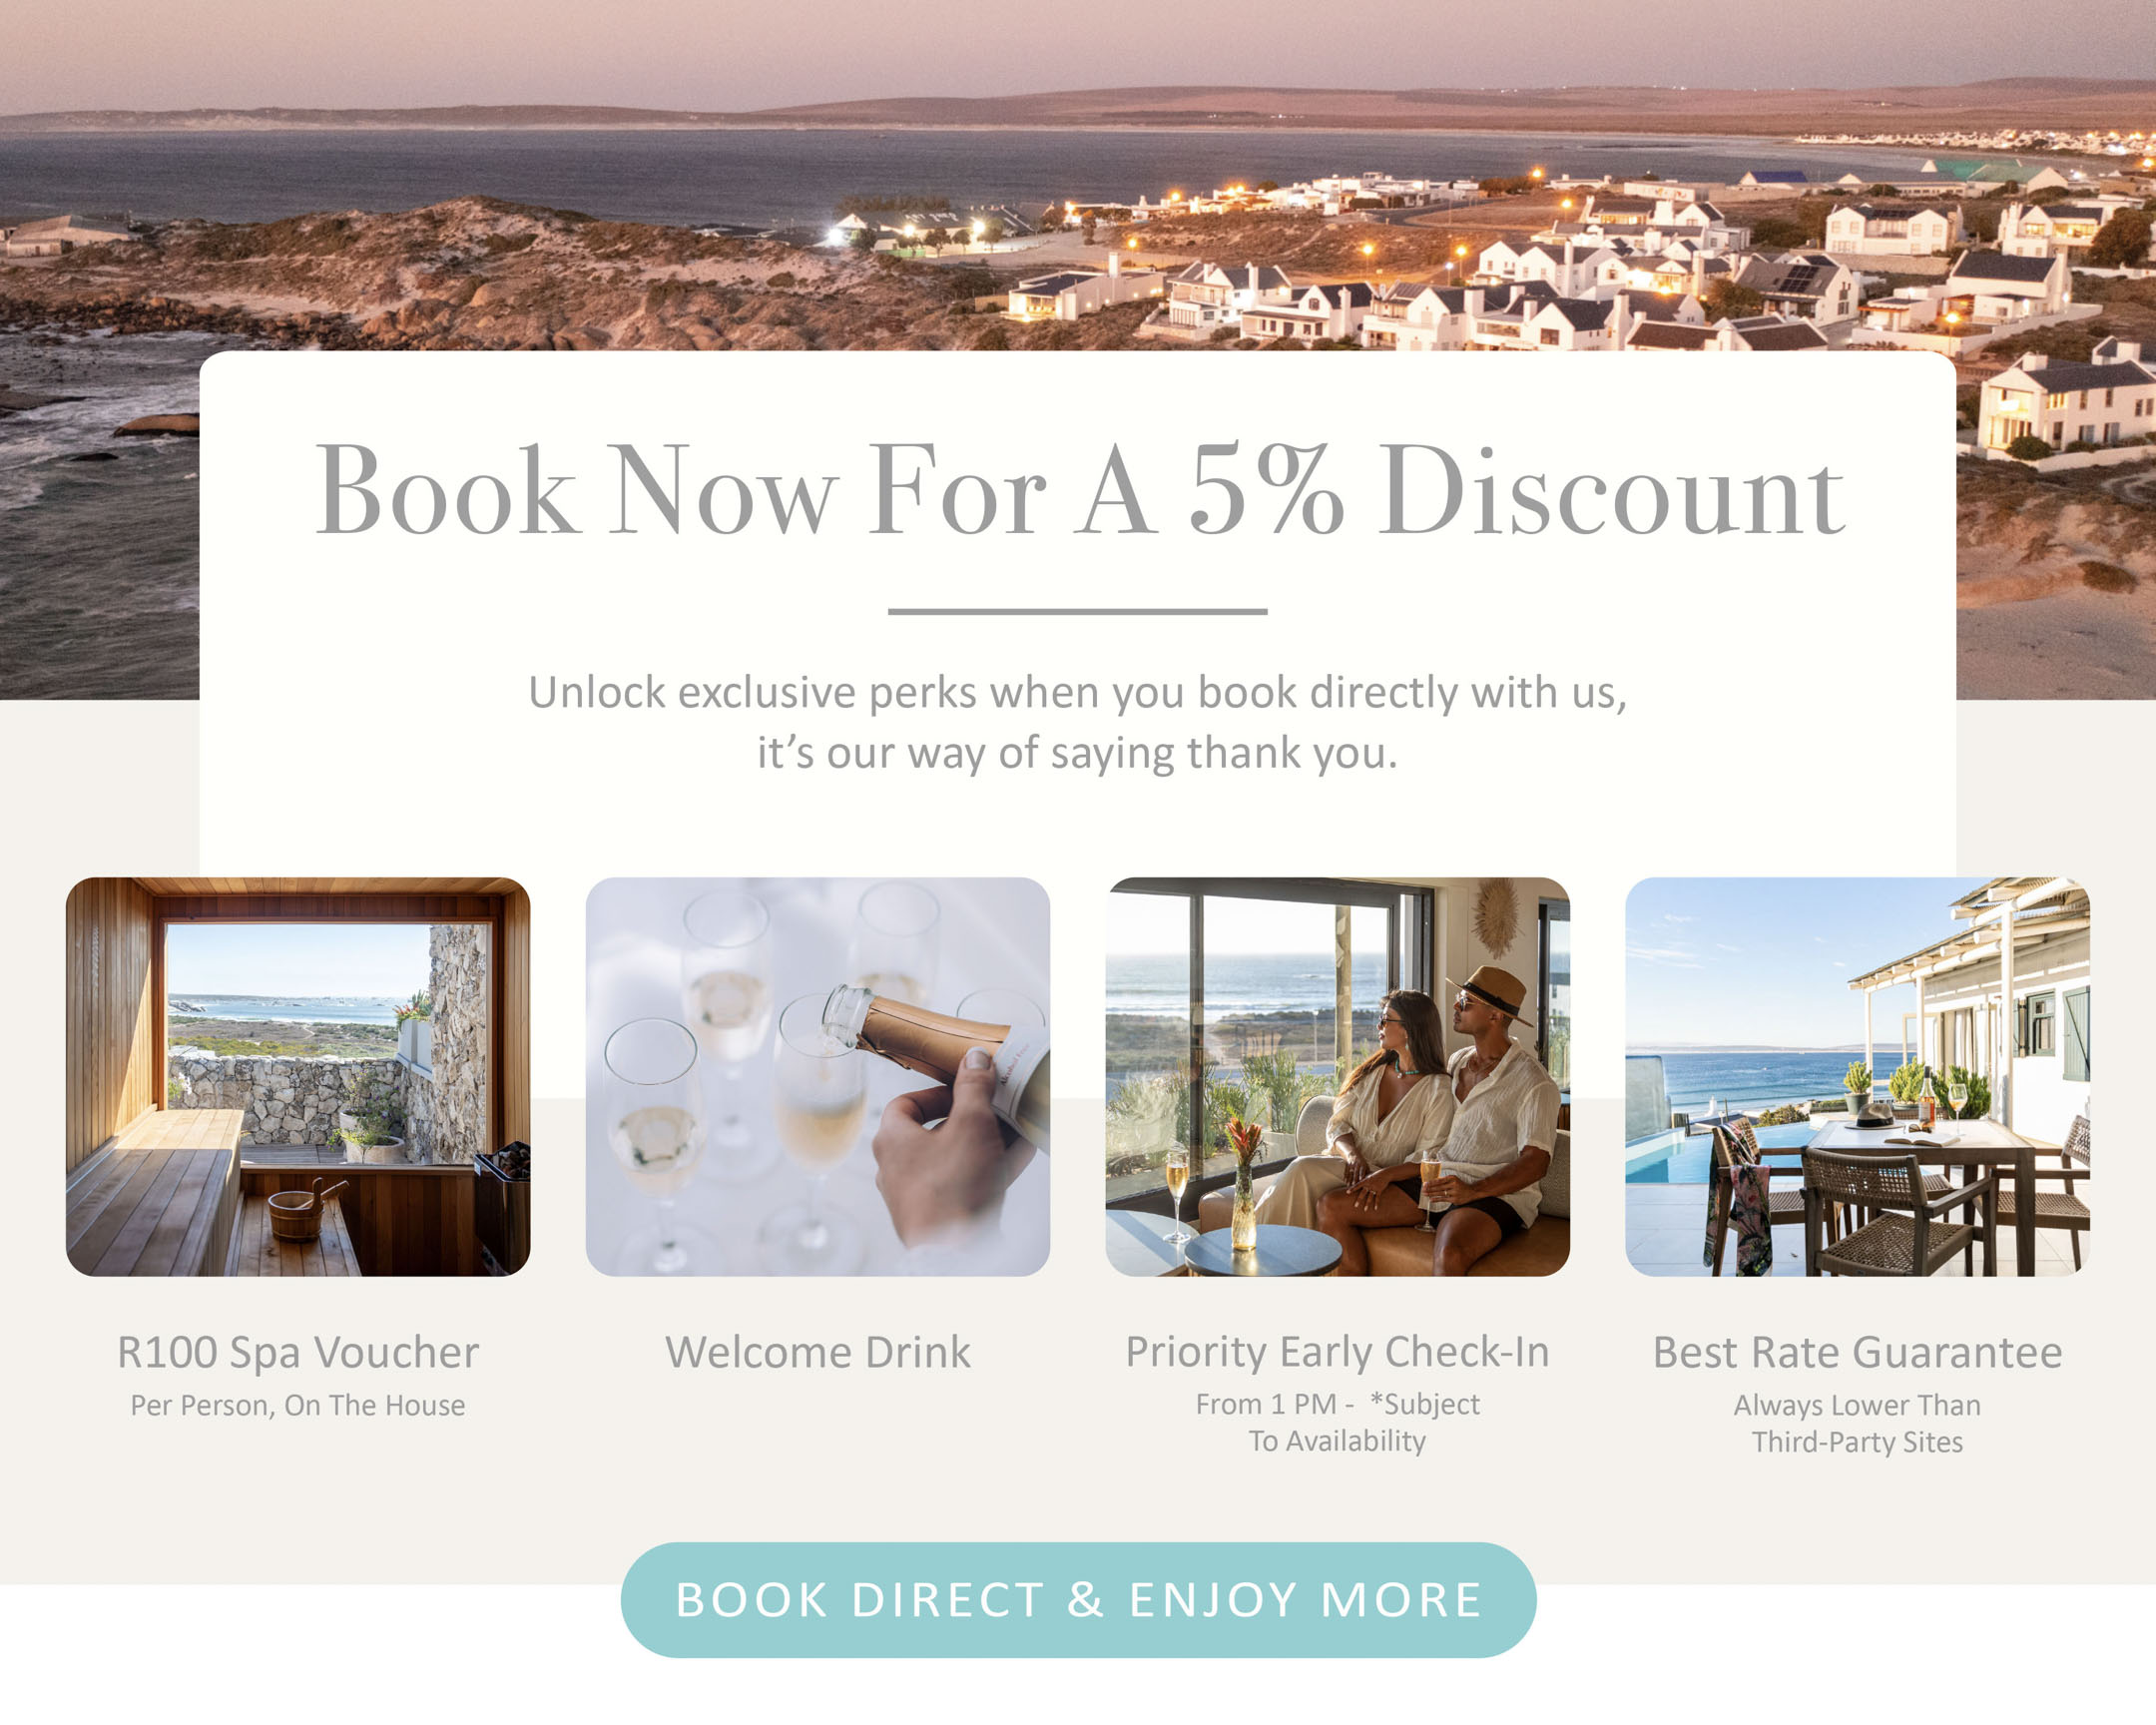Image resolution: width=2156 pixels, height=1725 pixels.
Task: Click the Priority Early Check-In heading
Action: (x=1338, y=1353)
